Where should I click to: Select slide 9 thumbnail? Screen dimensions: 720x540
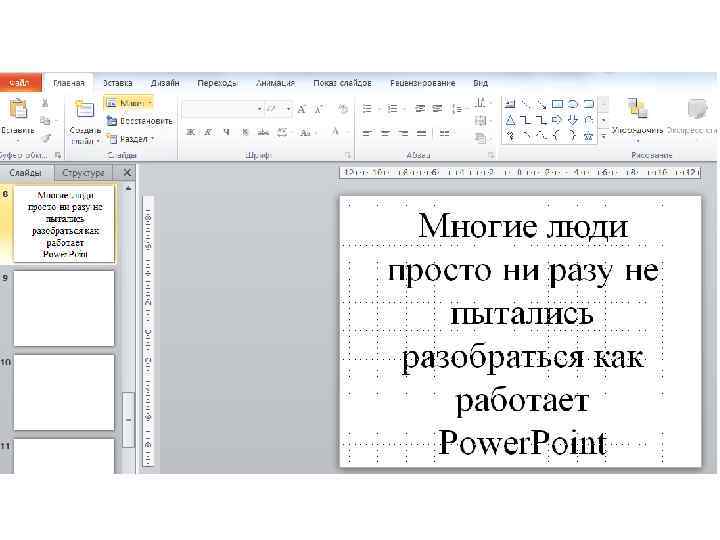64,308
